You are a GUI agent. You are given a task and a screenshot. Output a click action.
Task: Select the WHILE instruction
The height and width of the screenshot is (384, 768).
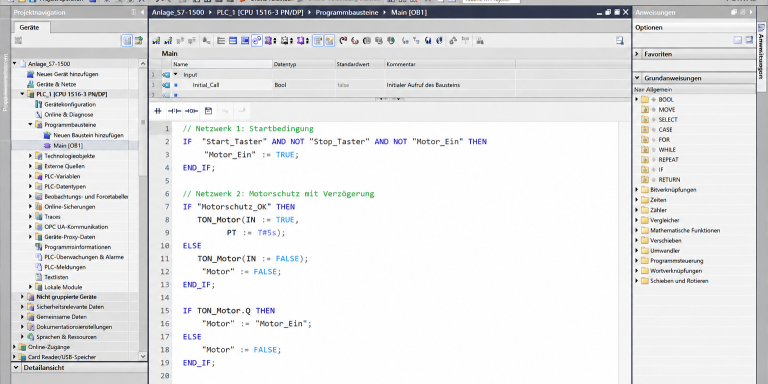[x=667, y=149]
